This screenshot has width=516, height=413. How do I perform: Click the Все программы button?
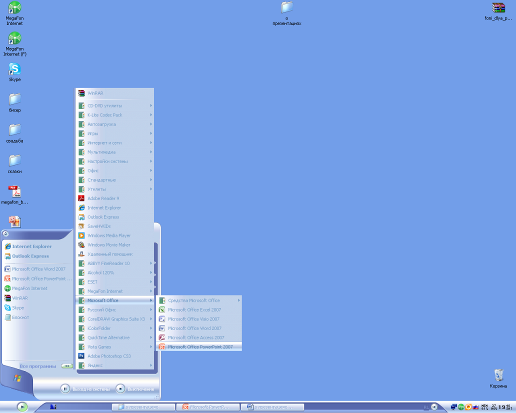[46, 366]
